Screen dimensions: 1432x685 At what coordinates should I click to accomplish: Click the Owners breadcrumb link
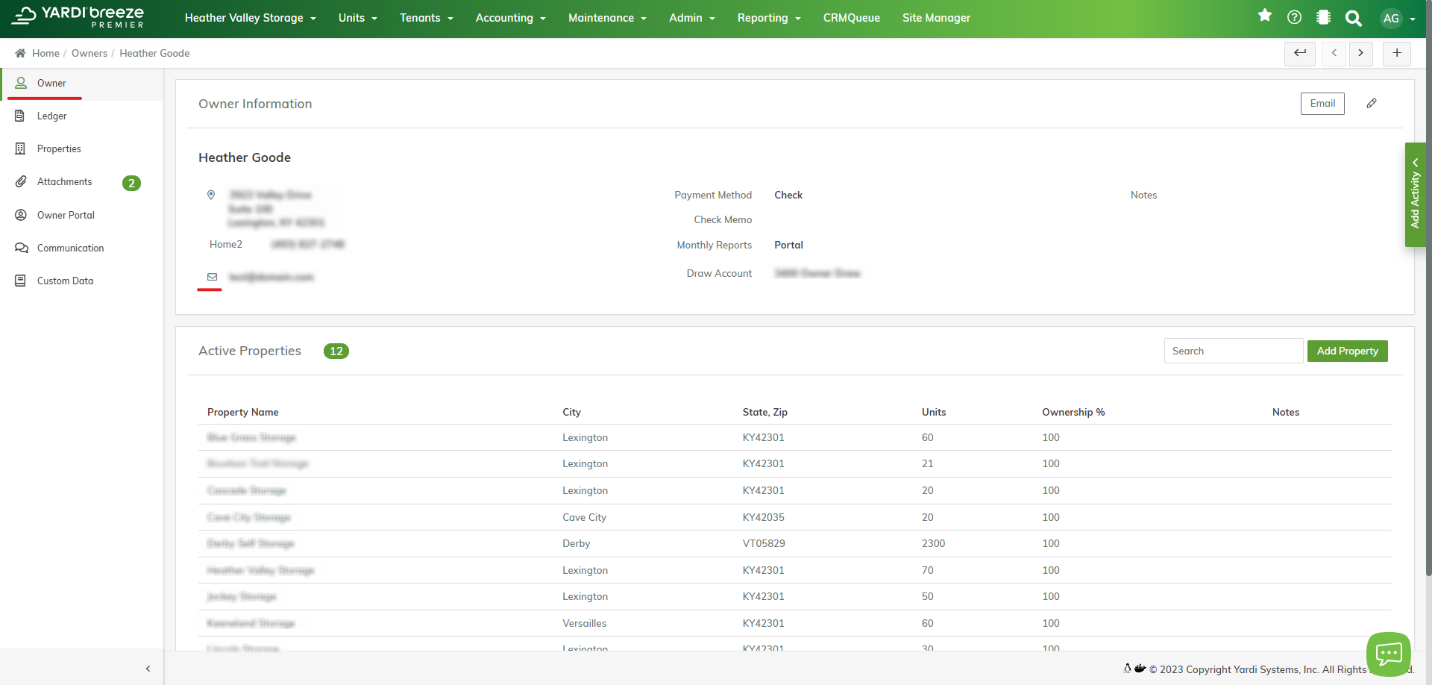[89, 53]
